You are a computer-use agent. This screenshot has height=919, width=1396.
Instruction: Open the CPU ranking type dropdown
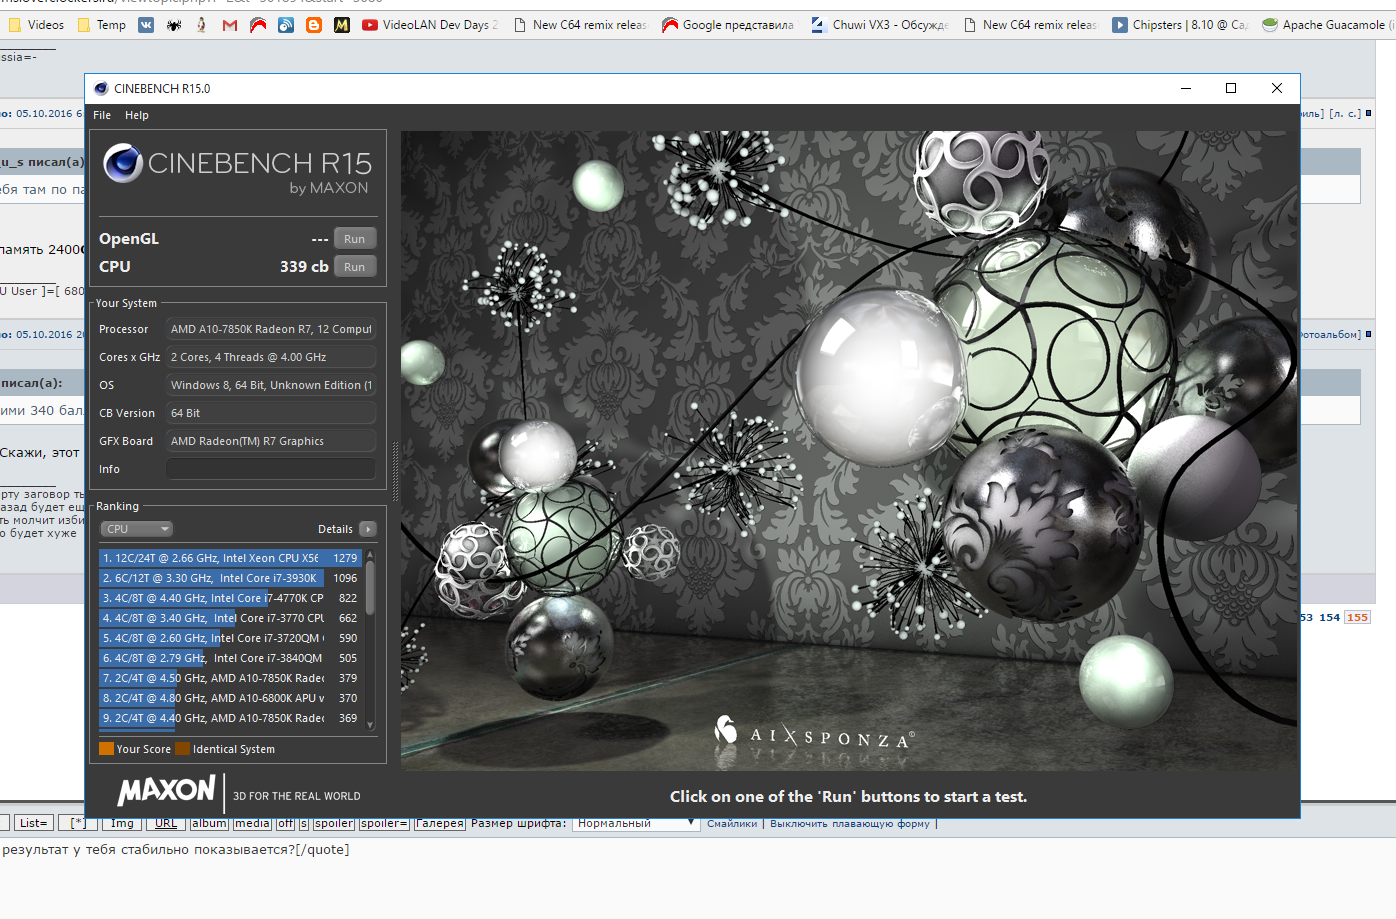tap(137, 529)
